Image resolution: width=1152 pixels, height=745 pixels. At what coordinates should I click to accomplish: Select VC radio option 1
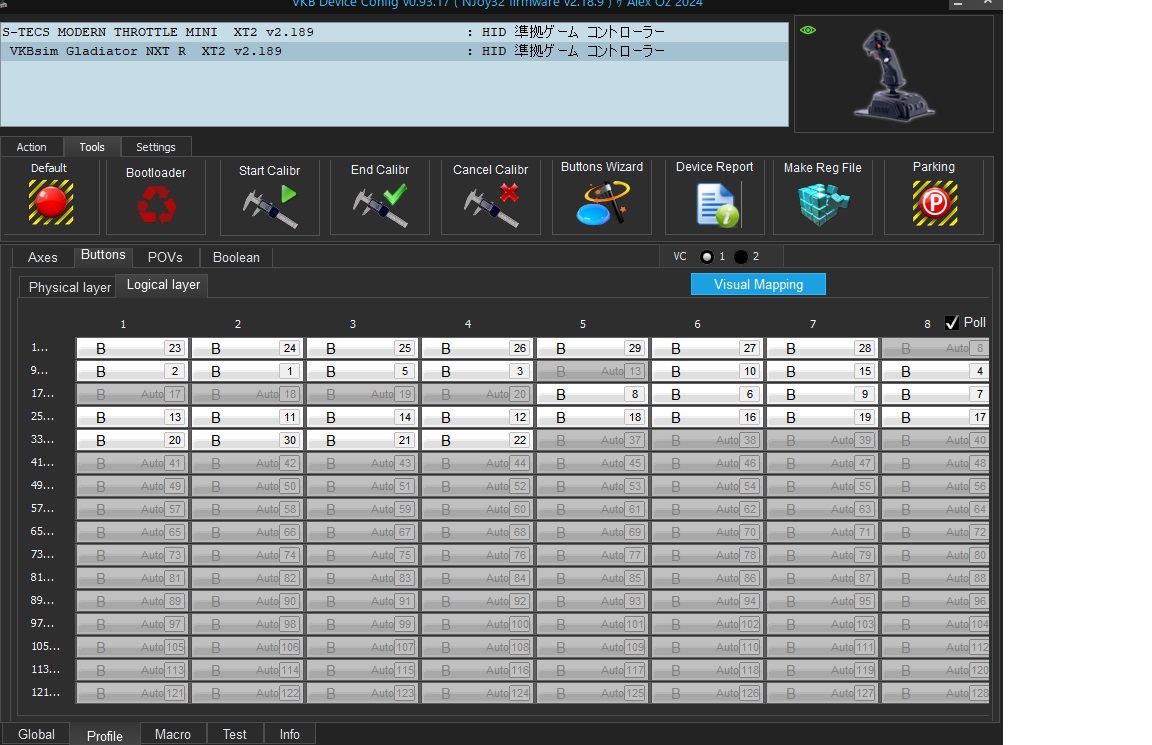coord(707,256)
